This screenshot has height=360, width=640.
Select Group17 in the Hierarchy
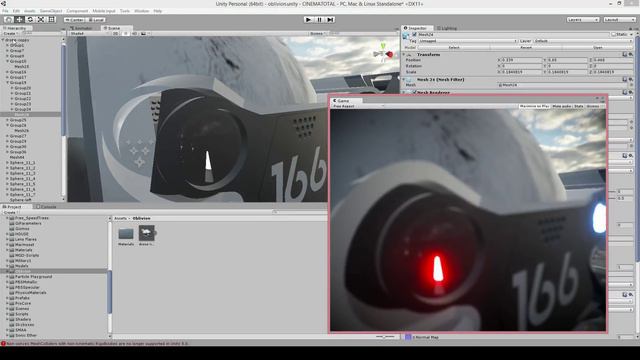click(x=18, y=77)
